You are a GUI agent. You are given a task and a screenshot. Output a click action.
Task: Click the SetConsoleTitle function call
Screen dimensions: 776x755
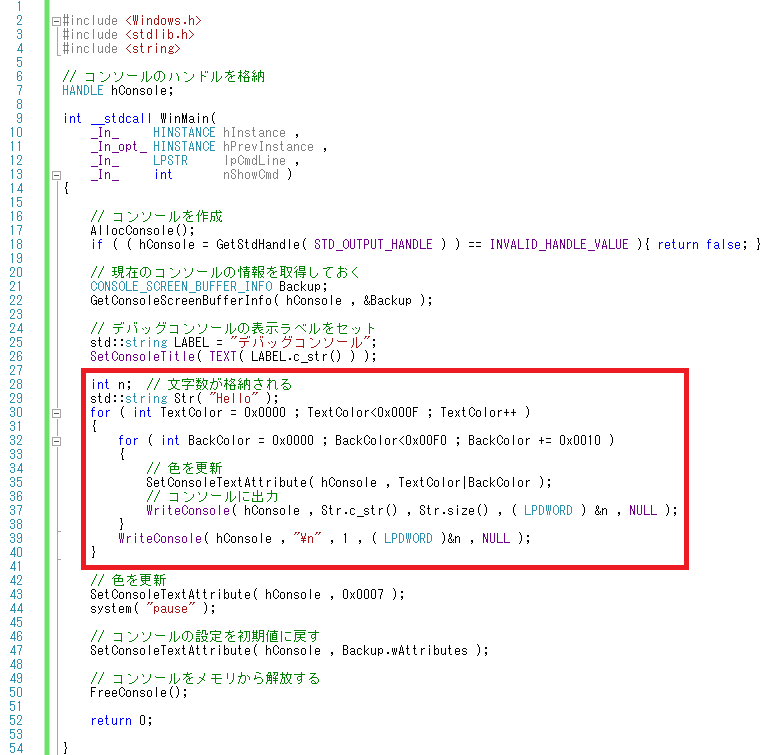click(143, 356)
